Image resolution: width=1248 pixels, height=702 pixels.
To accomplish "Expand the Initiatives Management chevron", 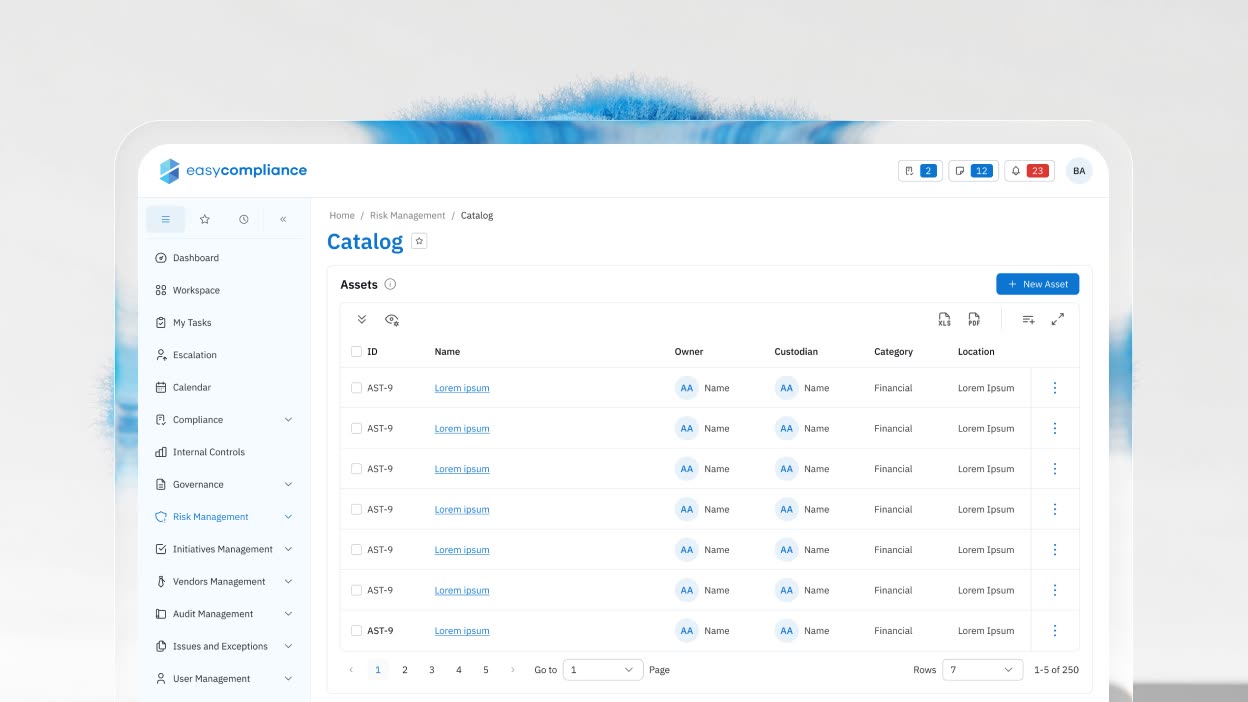I will click(x=288, y=549).
